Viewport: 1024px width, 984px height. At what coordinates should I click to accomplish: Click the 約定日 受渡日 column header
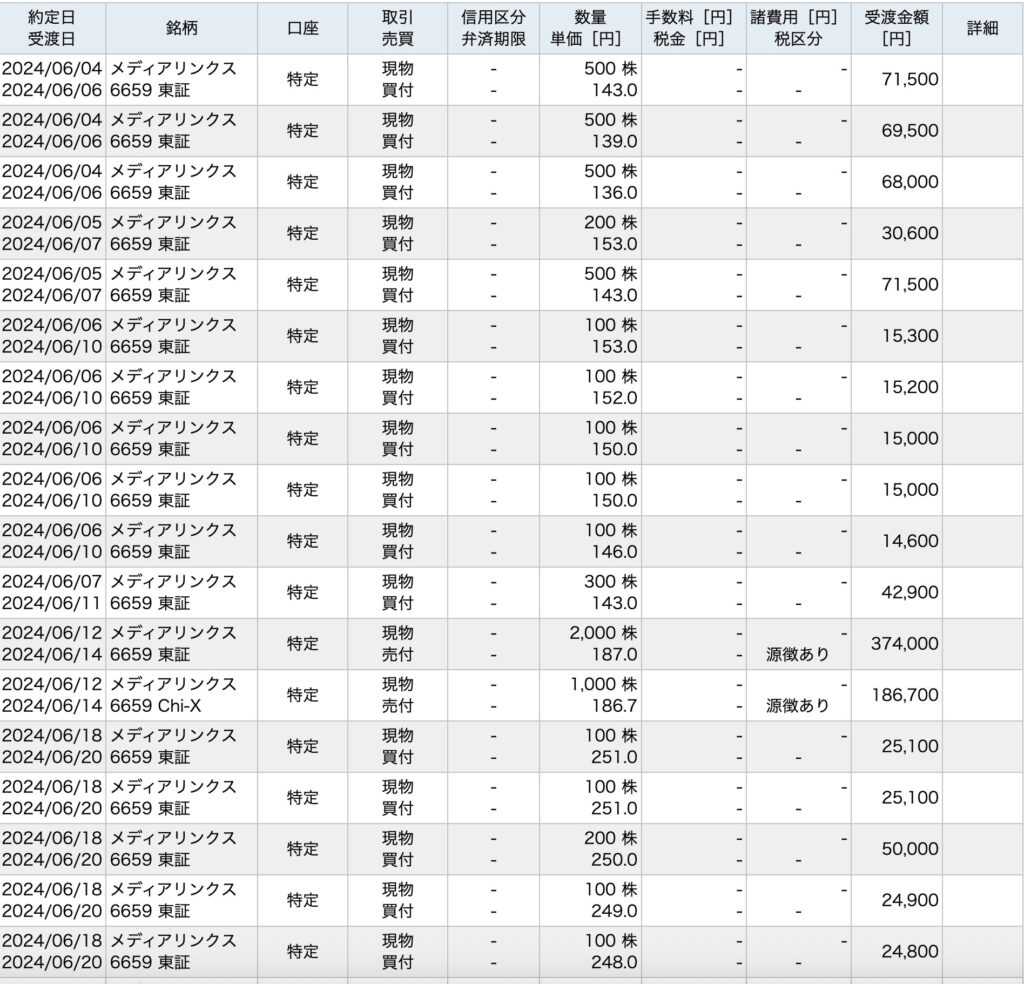(x=50, y=28)
